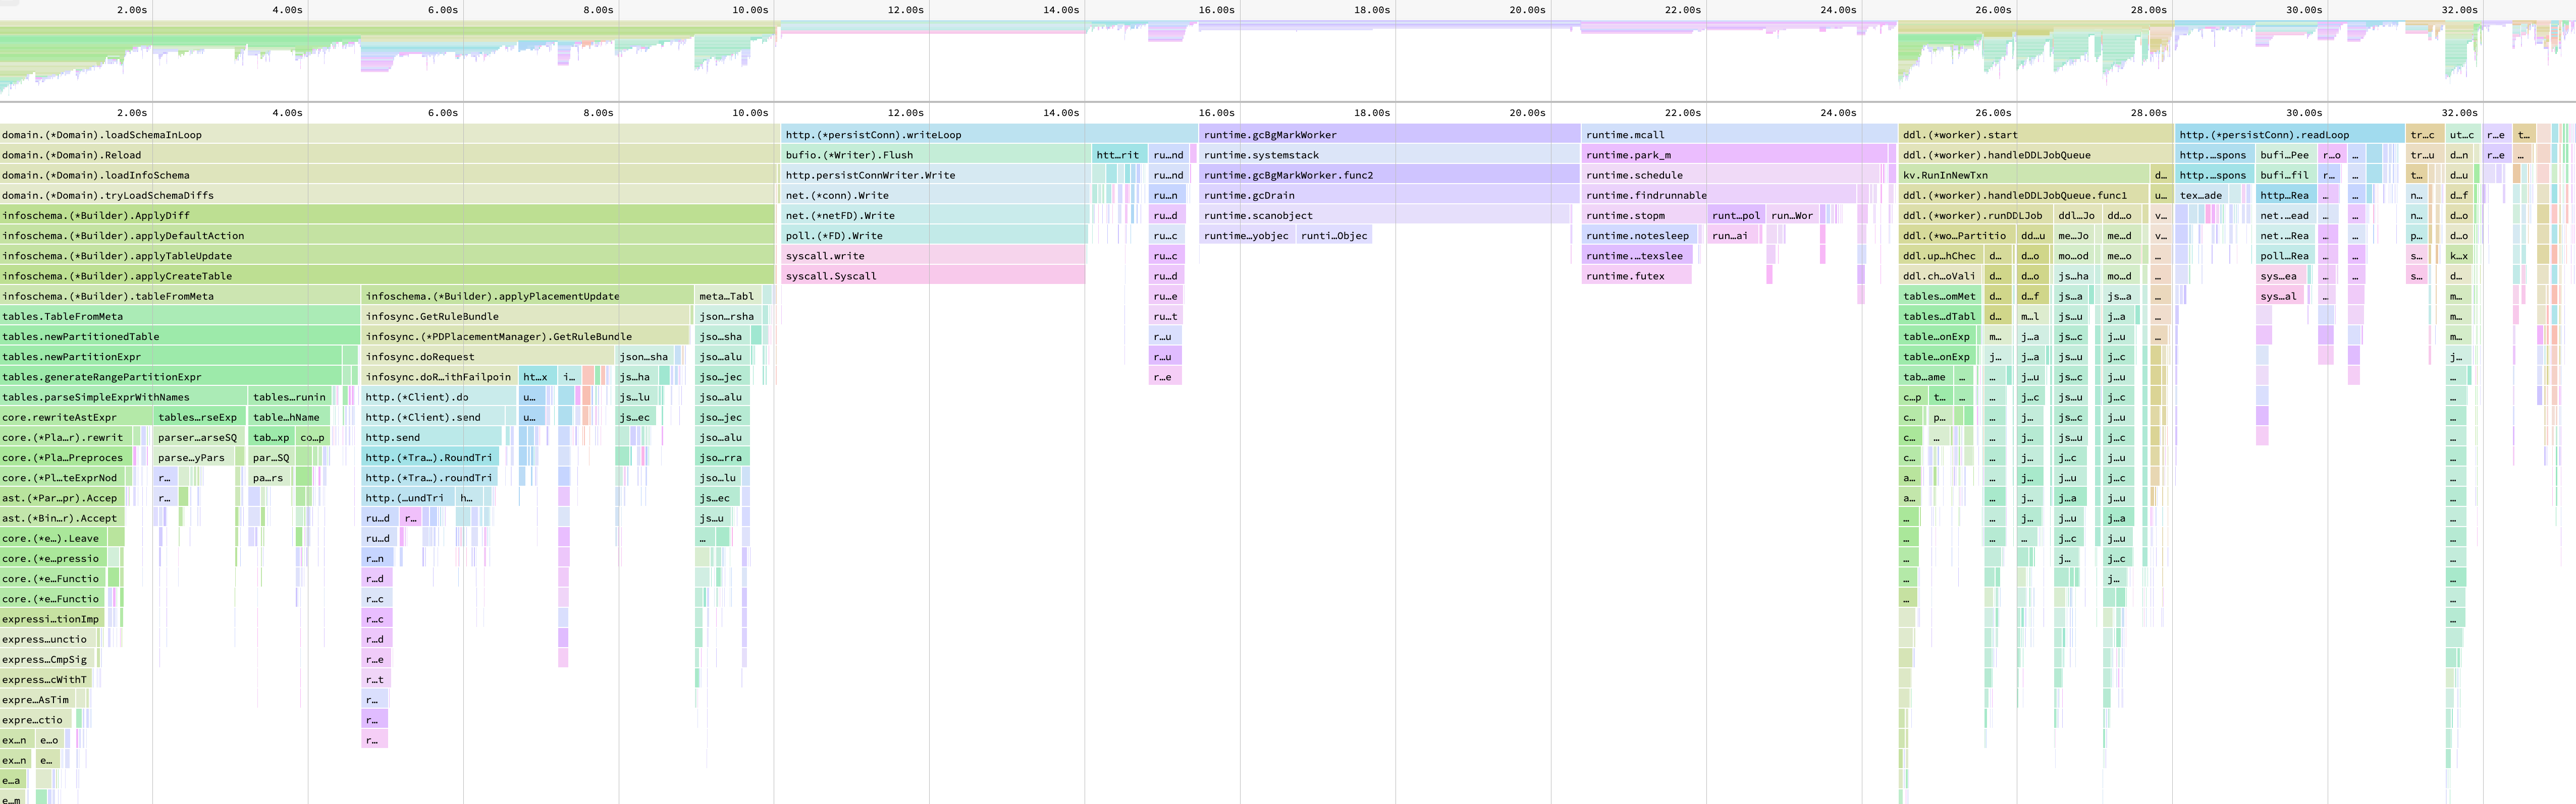This screenshot has height=804, width=2576.
Task: Select infoschema.(*Builder).tableFromMeta frame
Action: [x=180, y=296]
